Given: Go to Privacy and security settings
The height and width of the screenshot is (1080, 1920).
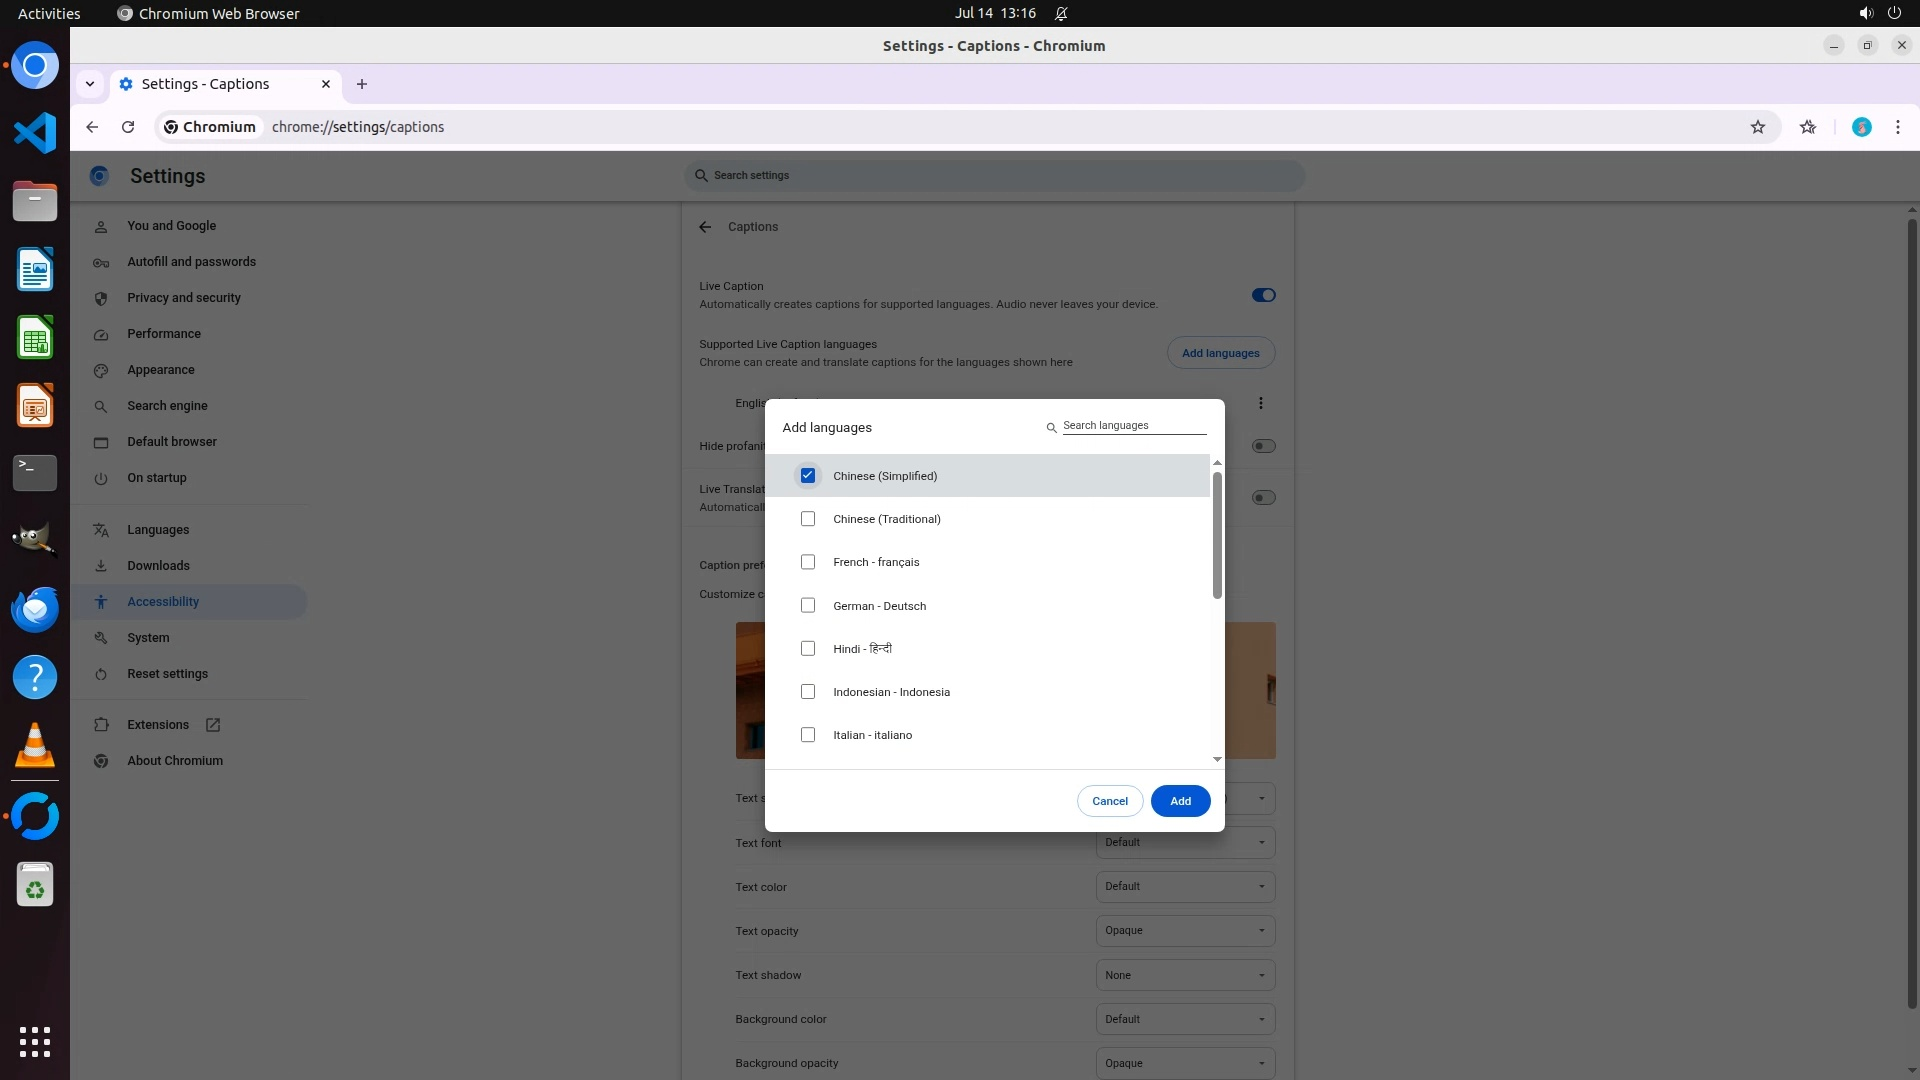Looking at the screenshot, I should click(x=184, y=298).
